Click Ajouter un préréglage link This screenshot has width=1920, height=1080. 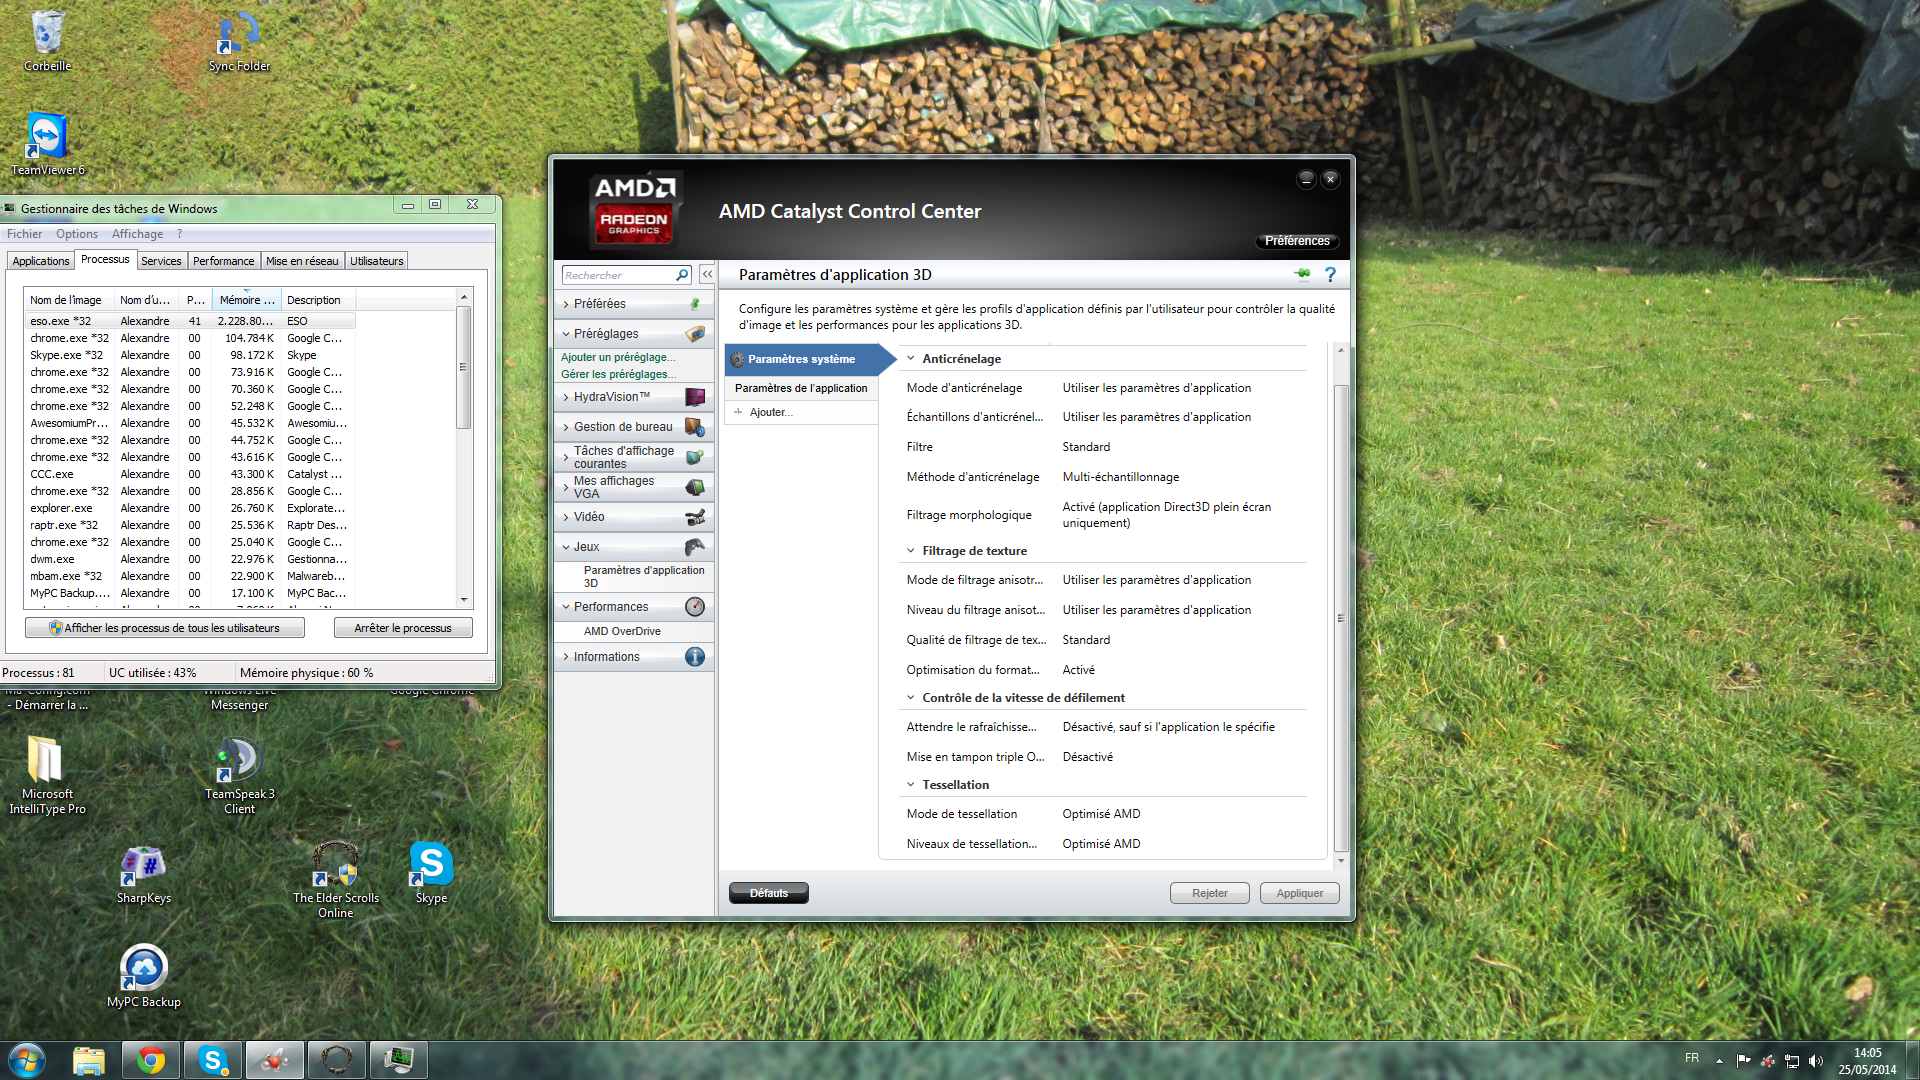click(x=617, y=357)
